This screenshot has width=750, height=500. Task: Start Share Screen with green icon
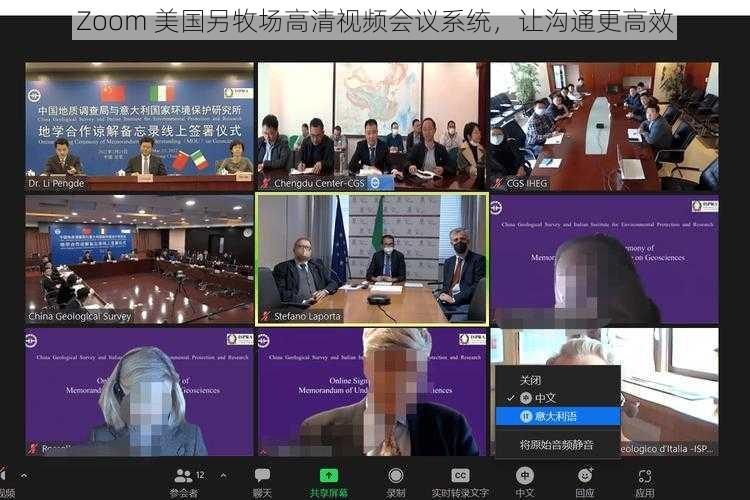point(329,475)
